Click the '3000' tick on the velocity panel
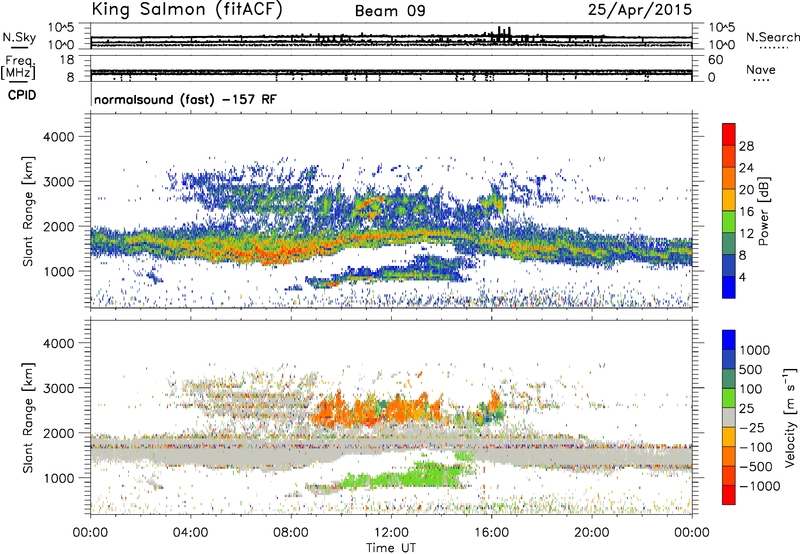800x554 pixels. click(58, 388)
